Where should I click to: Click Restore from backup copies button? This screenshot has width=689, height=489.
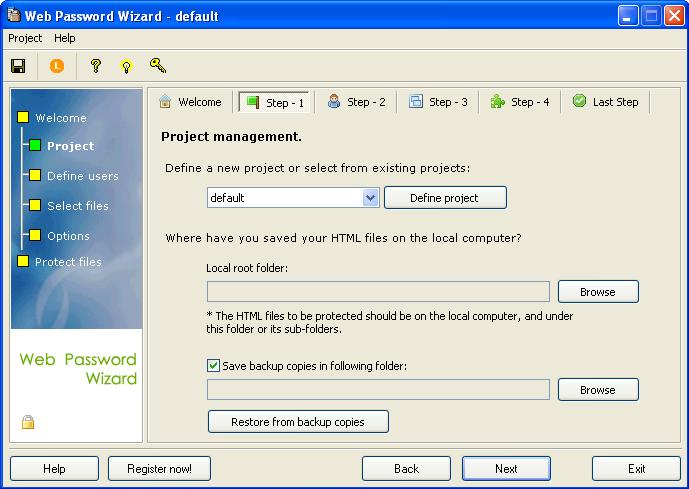click(298, 422)
